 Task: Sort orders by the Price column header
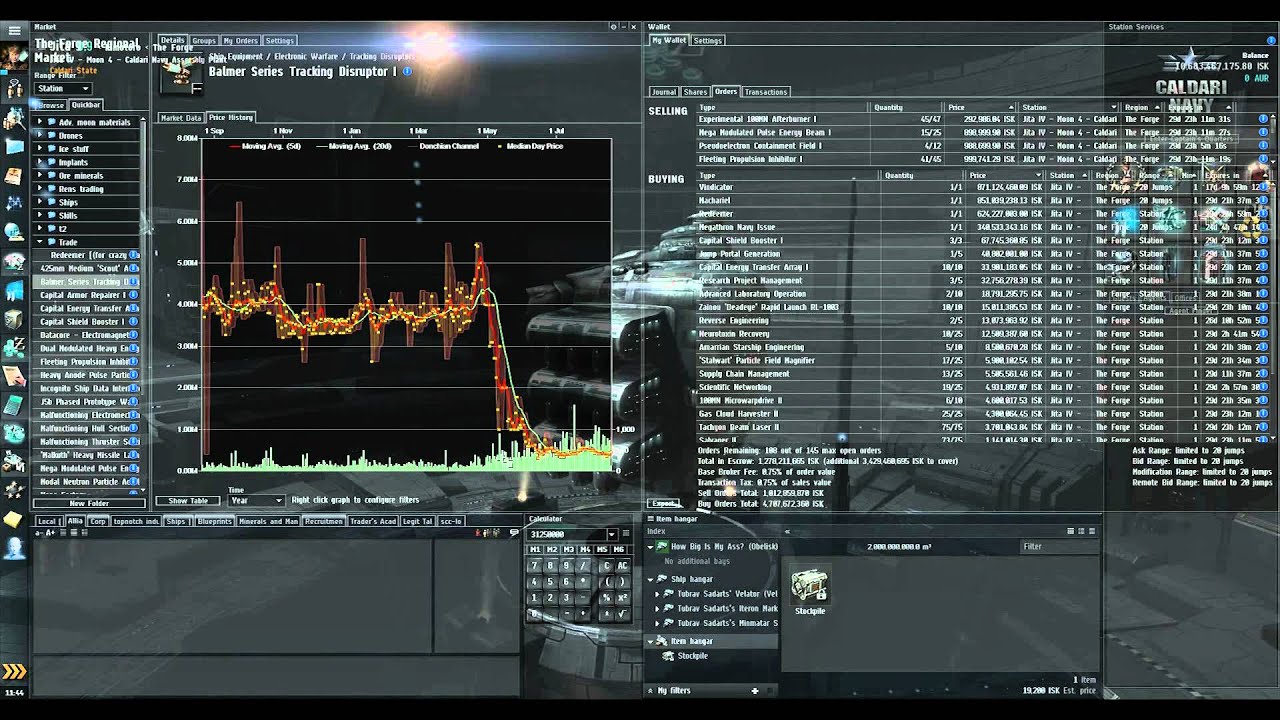point(979,107)
